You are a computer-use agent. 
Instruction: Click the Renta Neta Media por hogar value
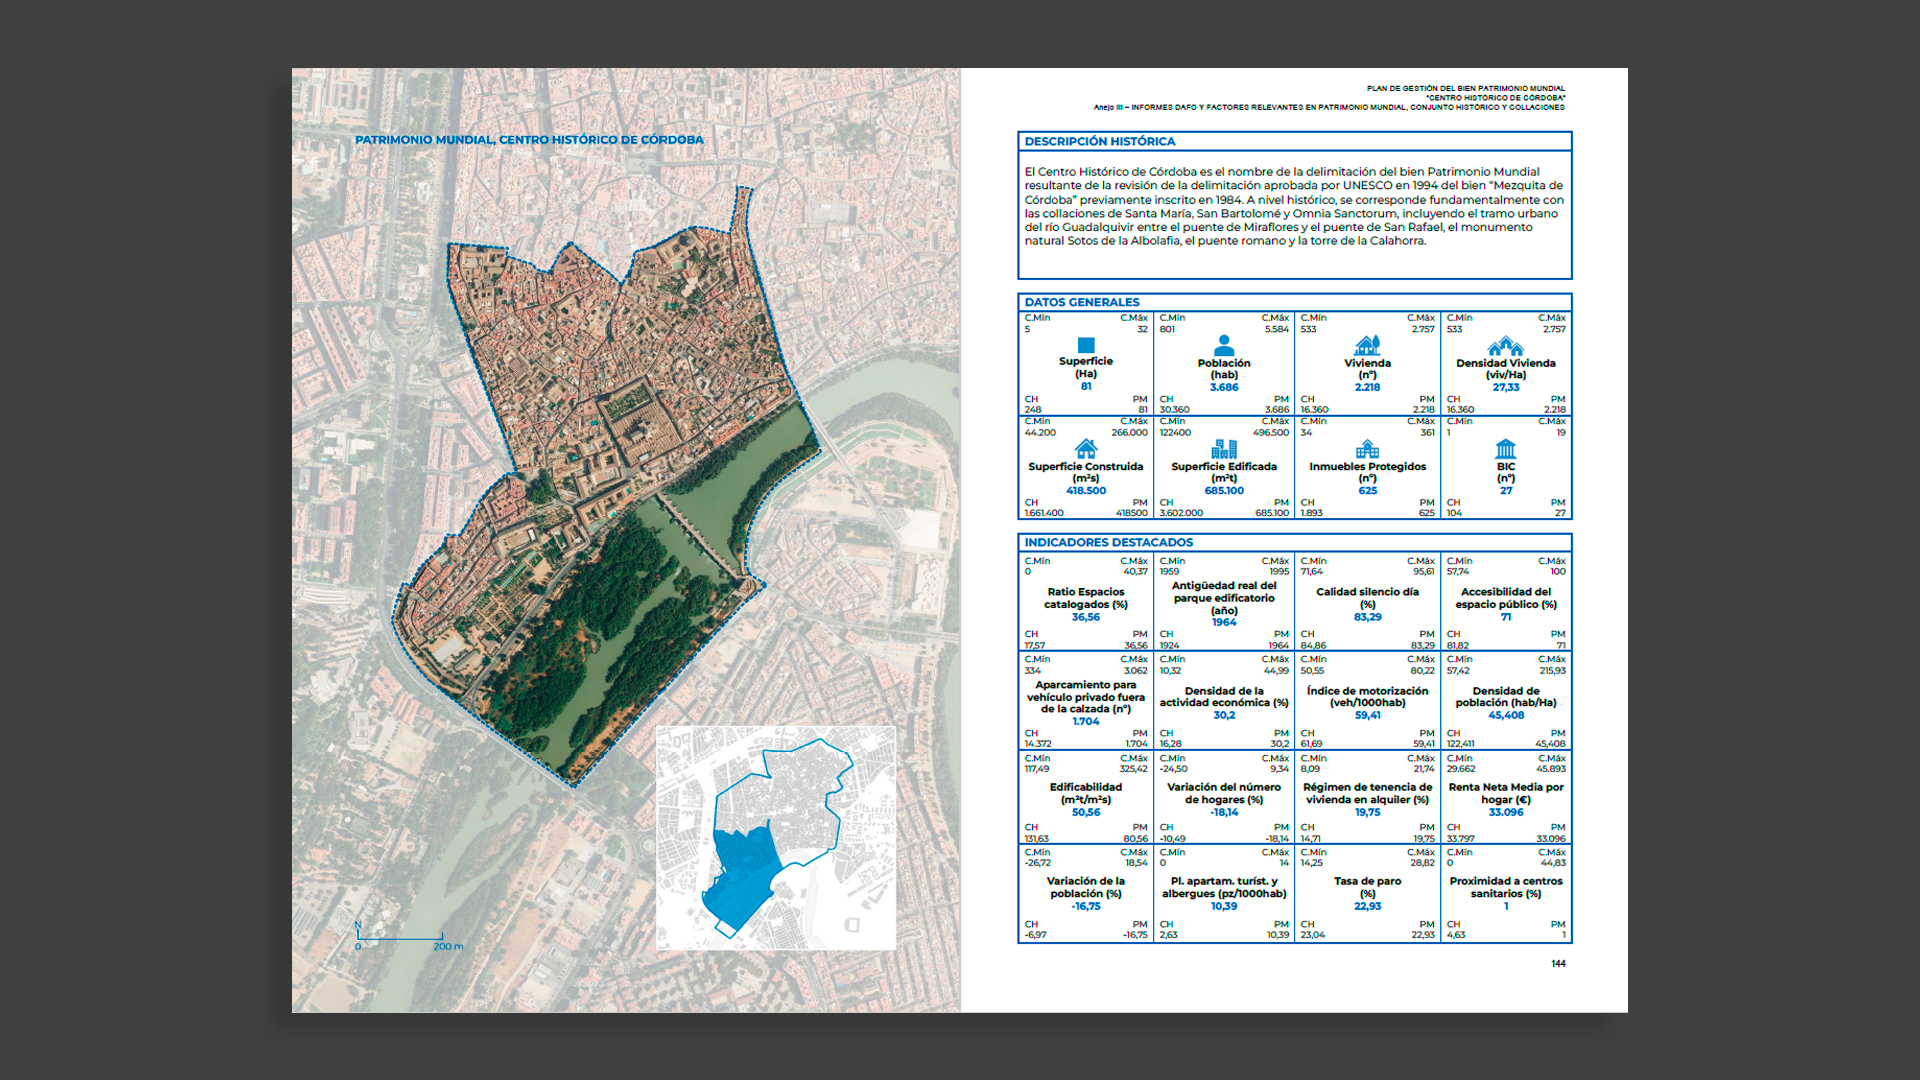(1505, 812)
